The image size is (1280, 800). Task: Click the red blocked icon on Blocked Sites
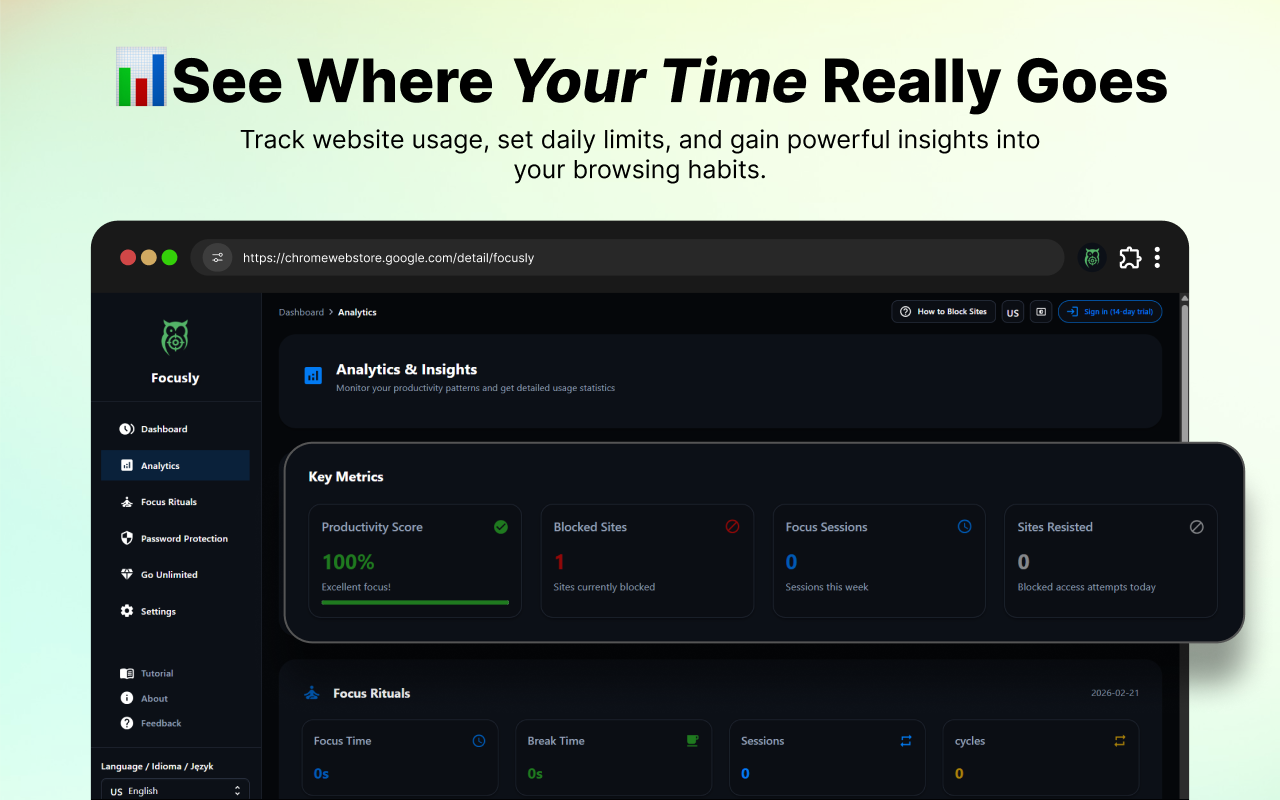click(x=732, y=527)
